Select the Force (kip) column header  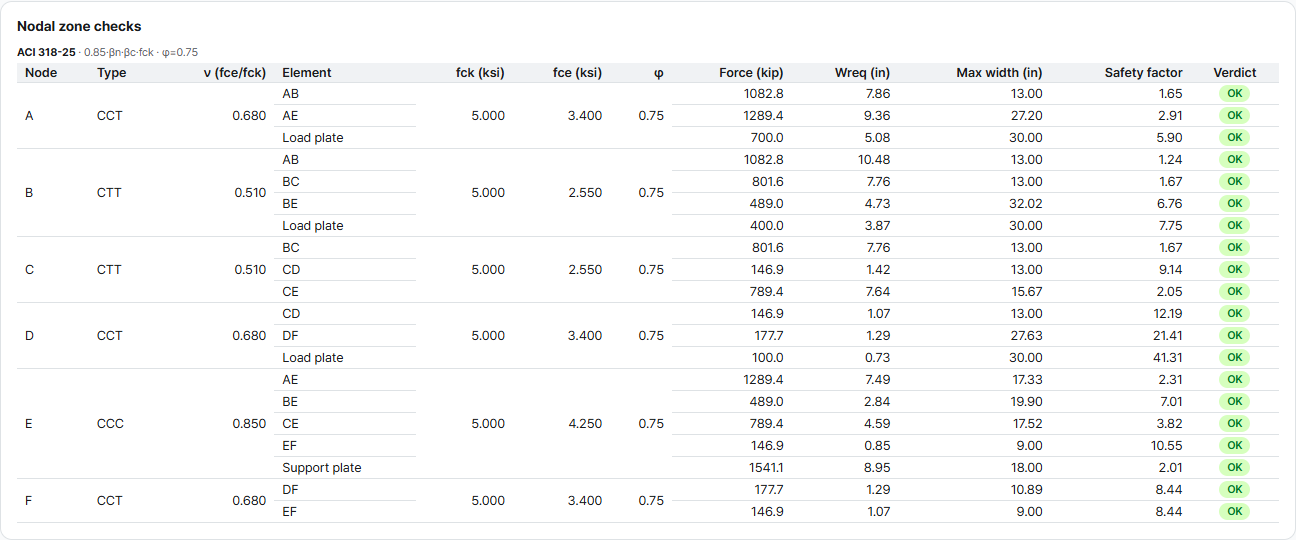pyautogui.click(x=751, y=72)
